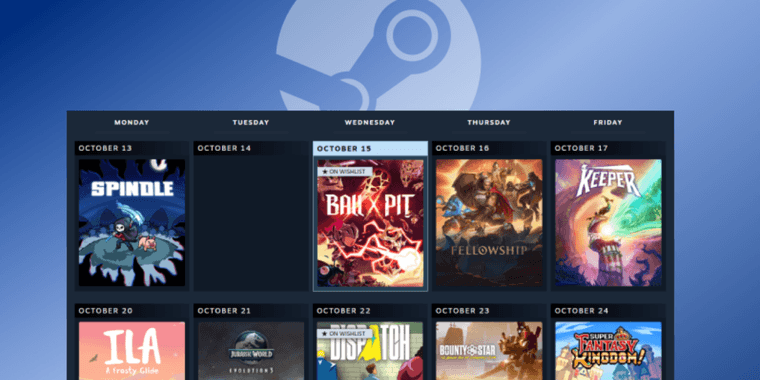The image size is (760, 380).
Task: Click the highlighted October 15 date label
Action: point(344,149)
